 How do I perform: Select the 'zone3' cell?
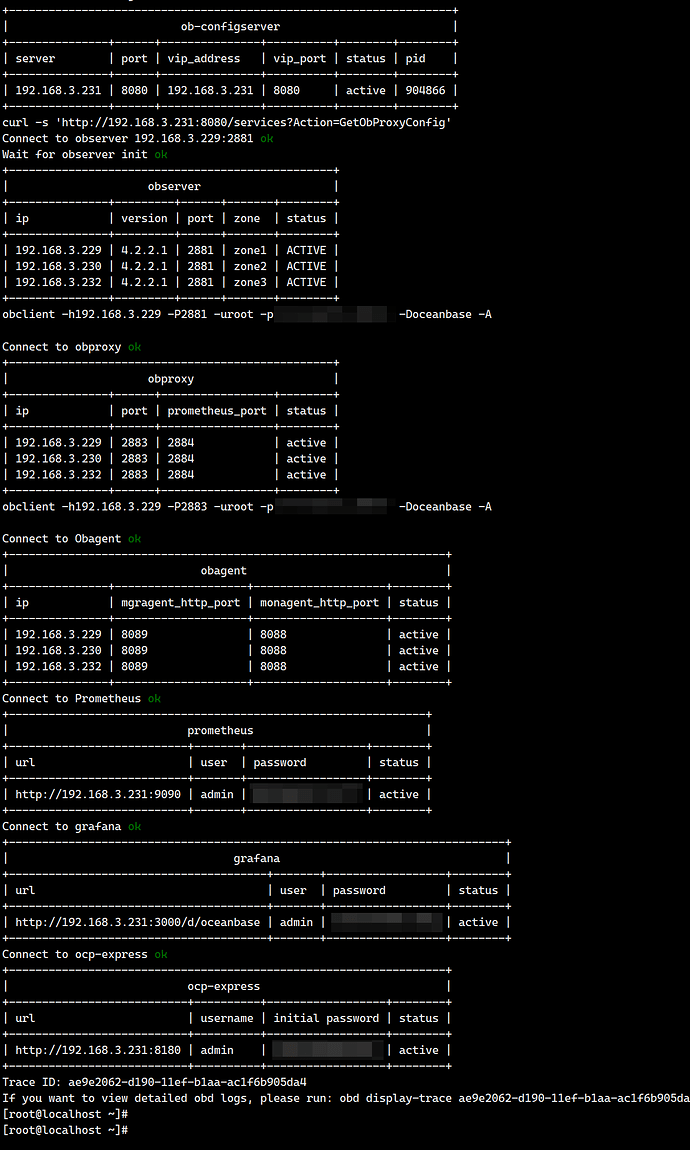250,282
